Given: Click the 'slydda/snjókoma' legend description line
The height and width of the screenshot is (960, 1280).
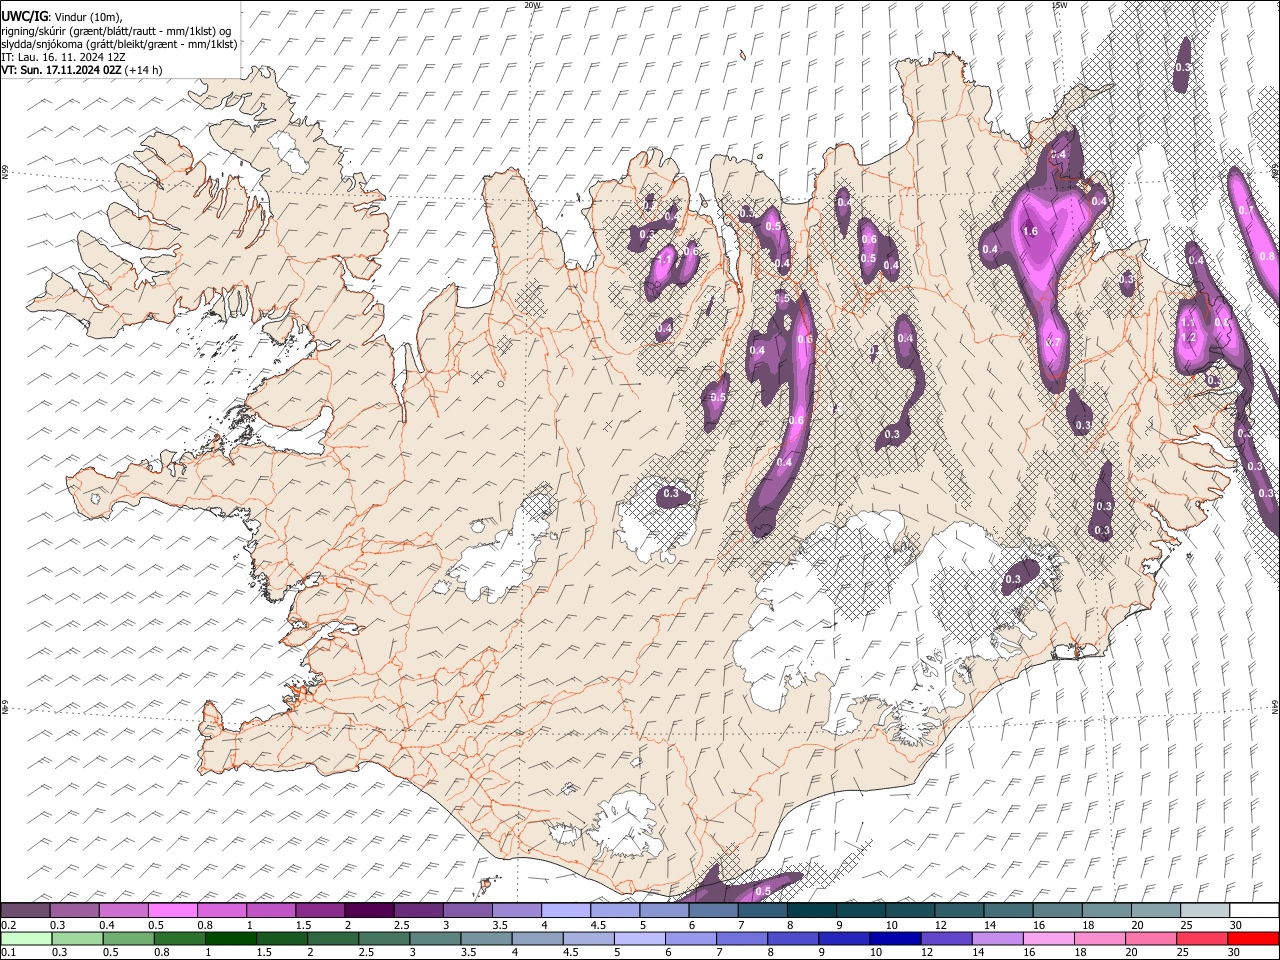Looking at the screenshot, I should tap(119, 44).
